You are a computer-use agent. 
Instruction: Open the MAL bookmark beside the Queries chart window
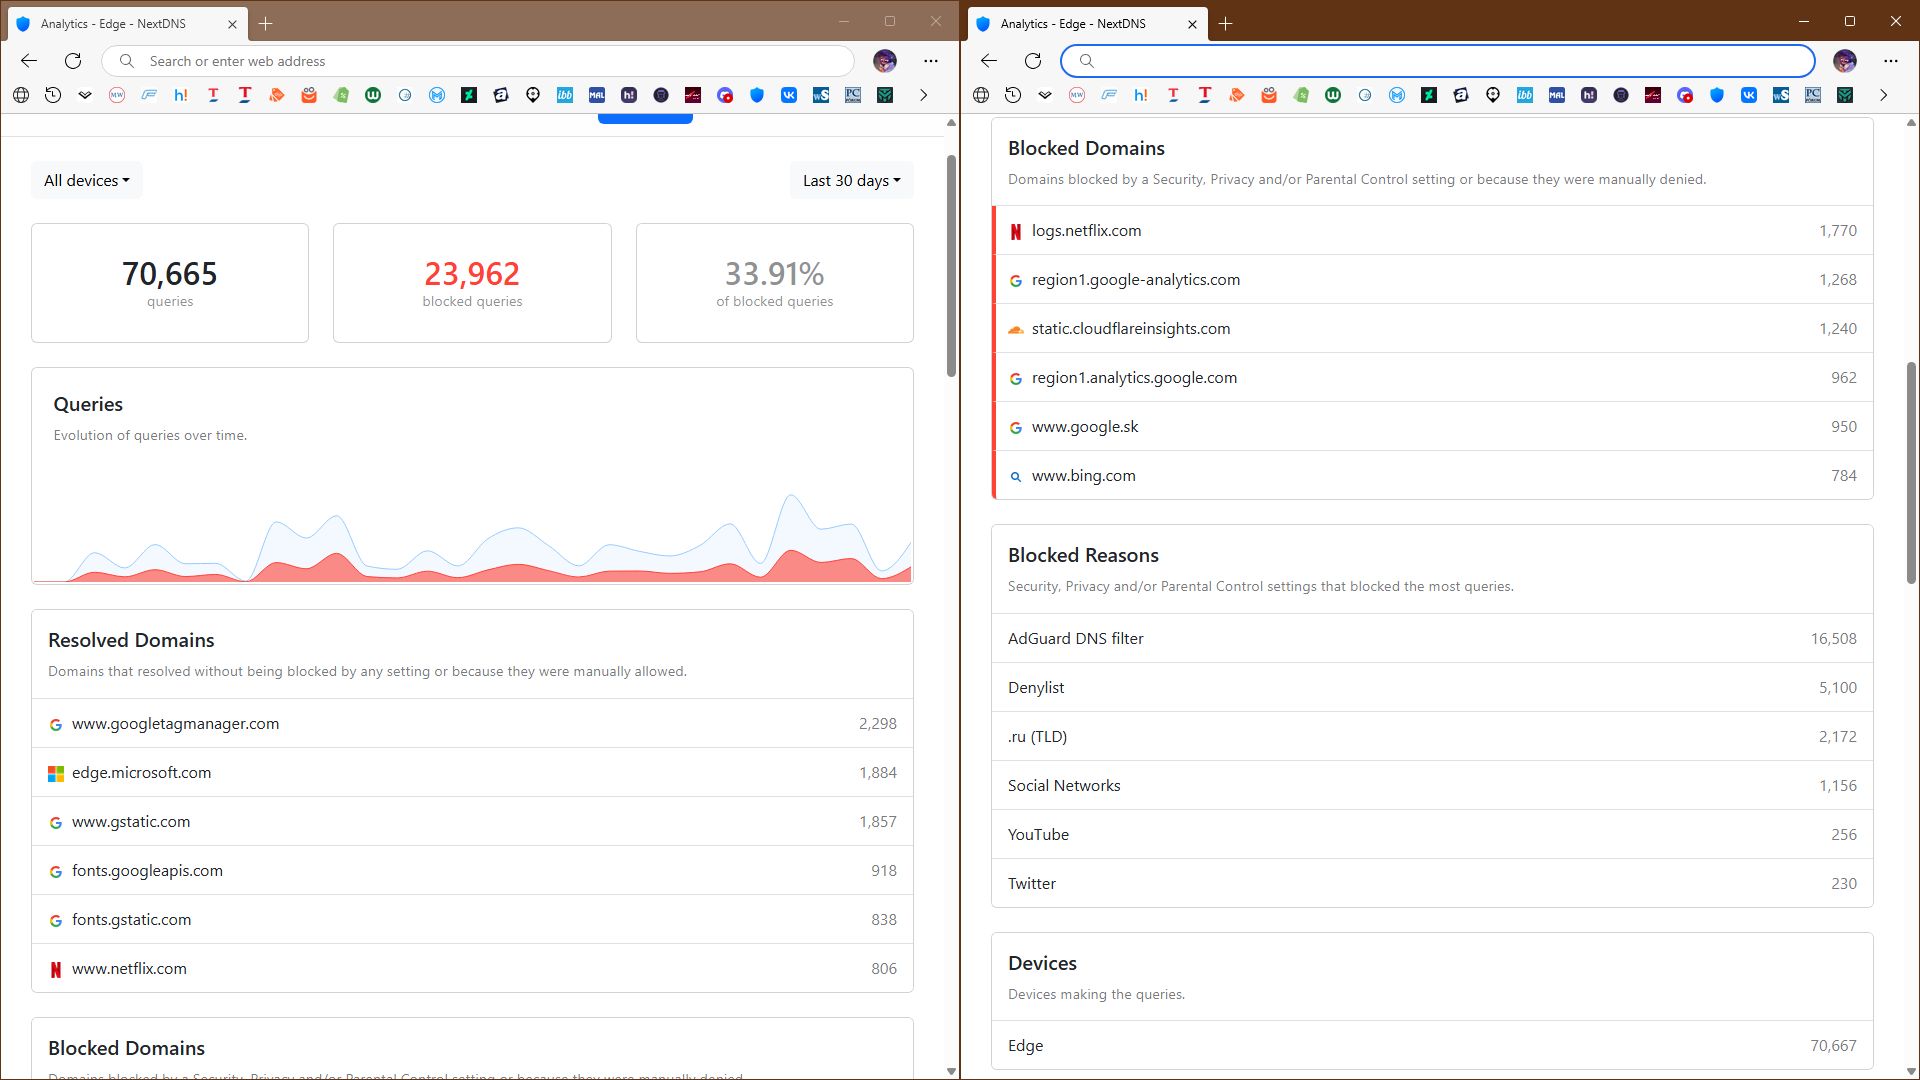pos(597,95)
